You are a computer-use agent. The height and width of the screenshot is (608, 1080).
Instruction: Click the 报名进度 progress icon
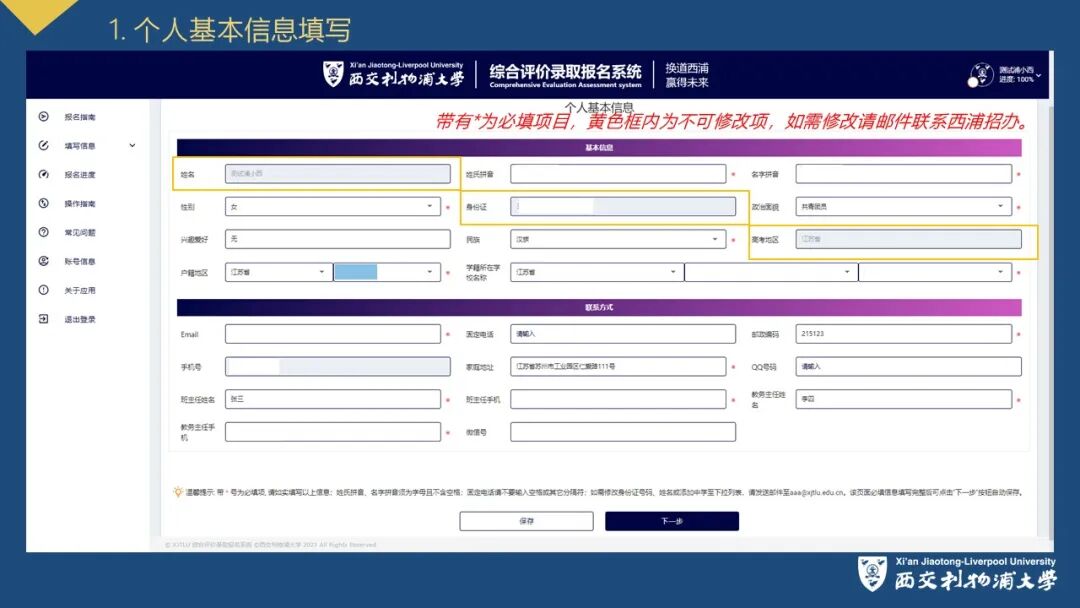pyautogui.click(x=42, y=174)
